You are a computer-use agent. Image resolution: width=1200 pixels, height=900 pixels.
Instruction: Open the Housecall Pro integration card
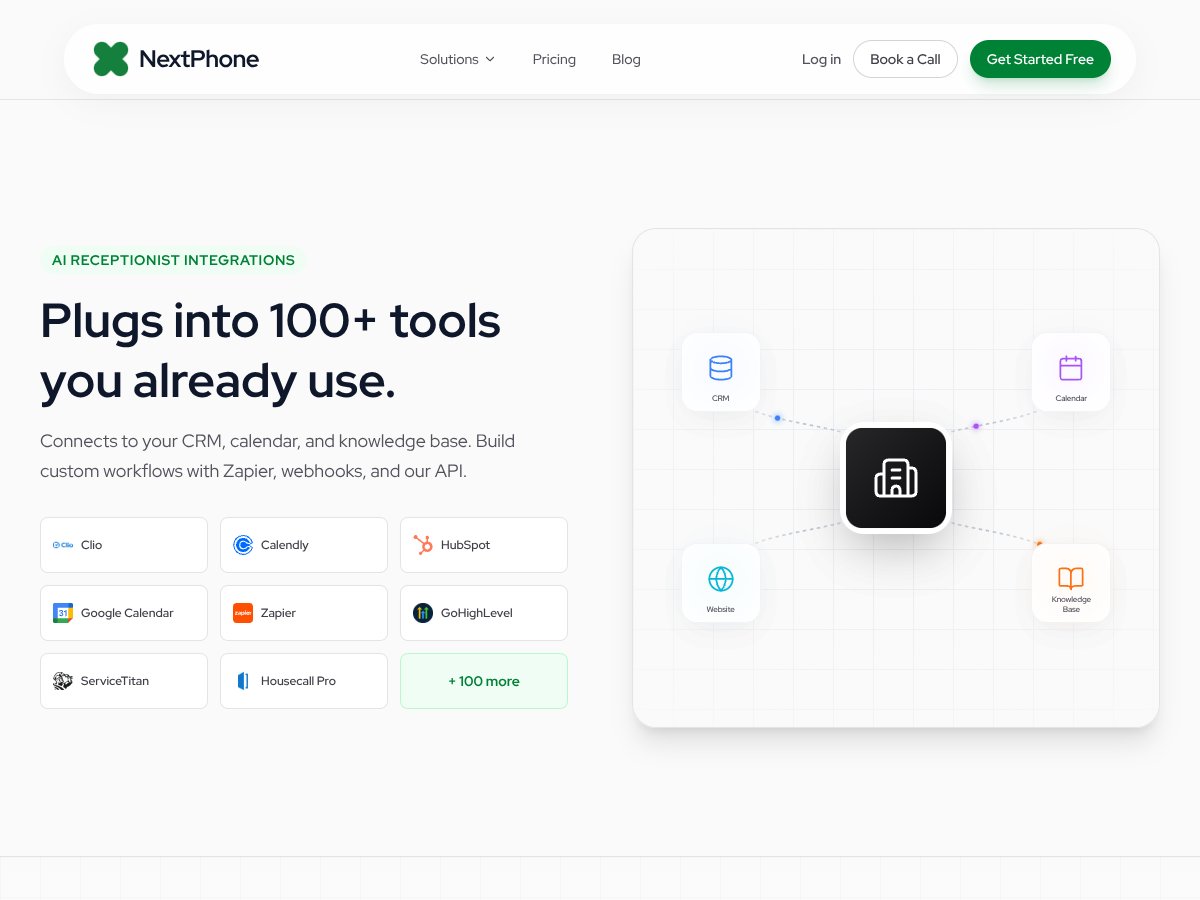304,681
